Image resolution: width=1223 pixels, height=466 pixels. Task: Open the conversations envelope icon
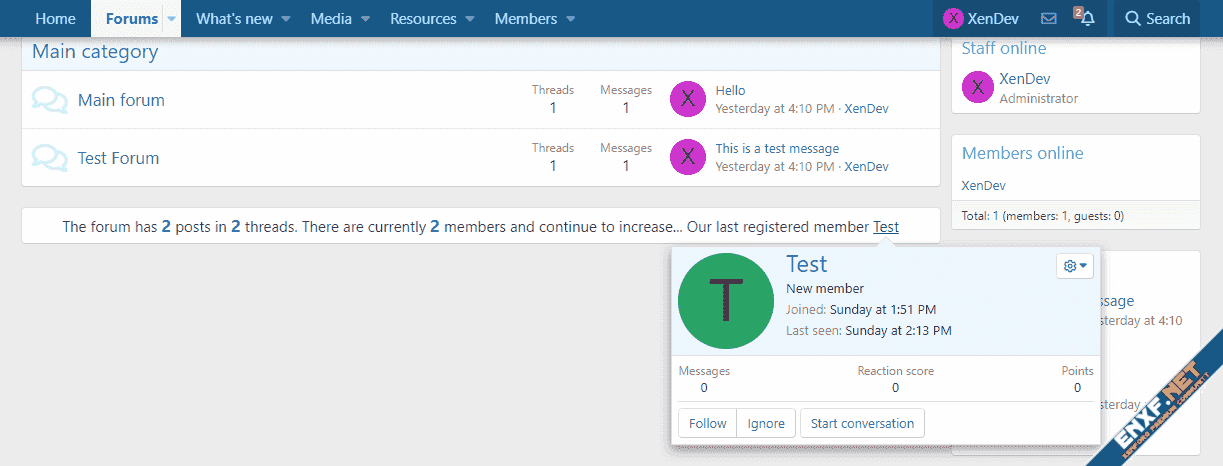[1049, 18]
